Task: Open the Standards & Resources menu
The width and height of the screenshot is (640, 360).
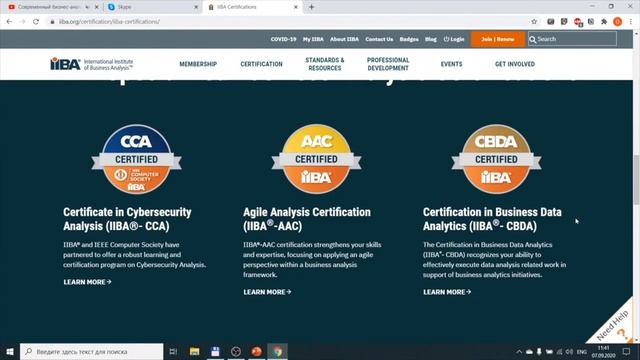Action: click(x=324, y=64)
